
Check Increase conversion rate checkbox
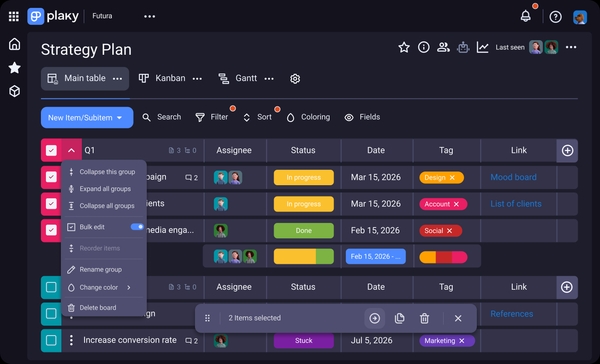pos(51,340)
